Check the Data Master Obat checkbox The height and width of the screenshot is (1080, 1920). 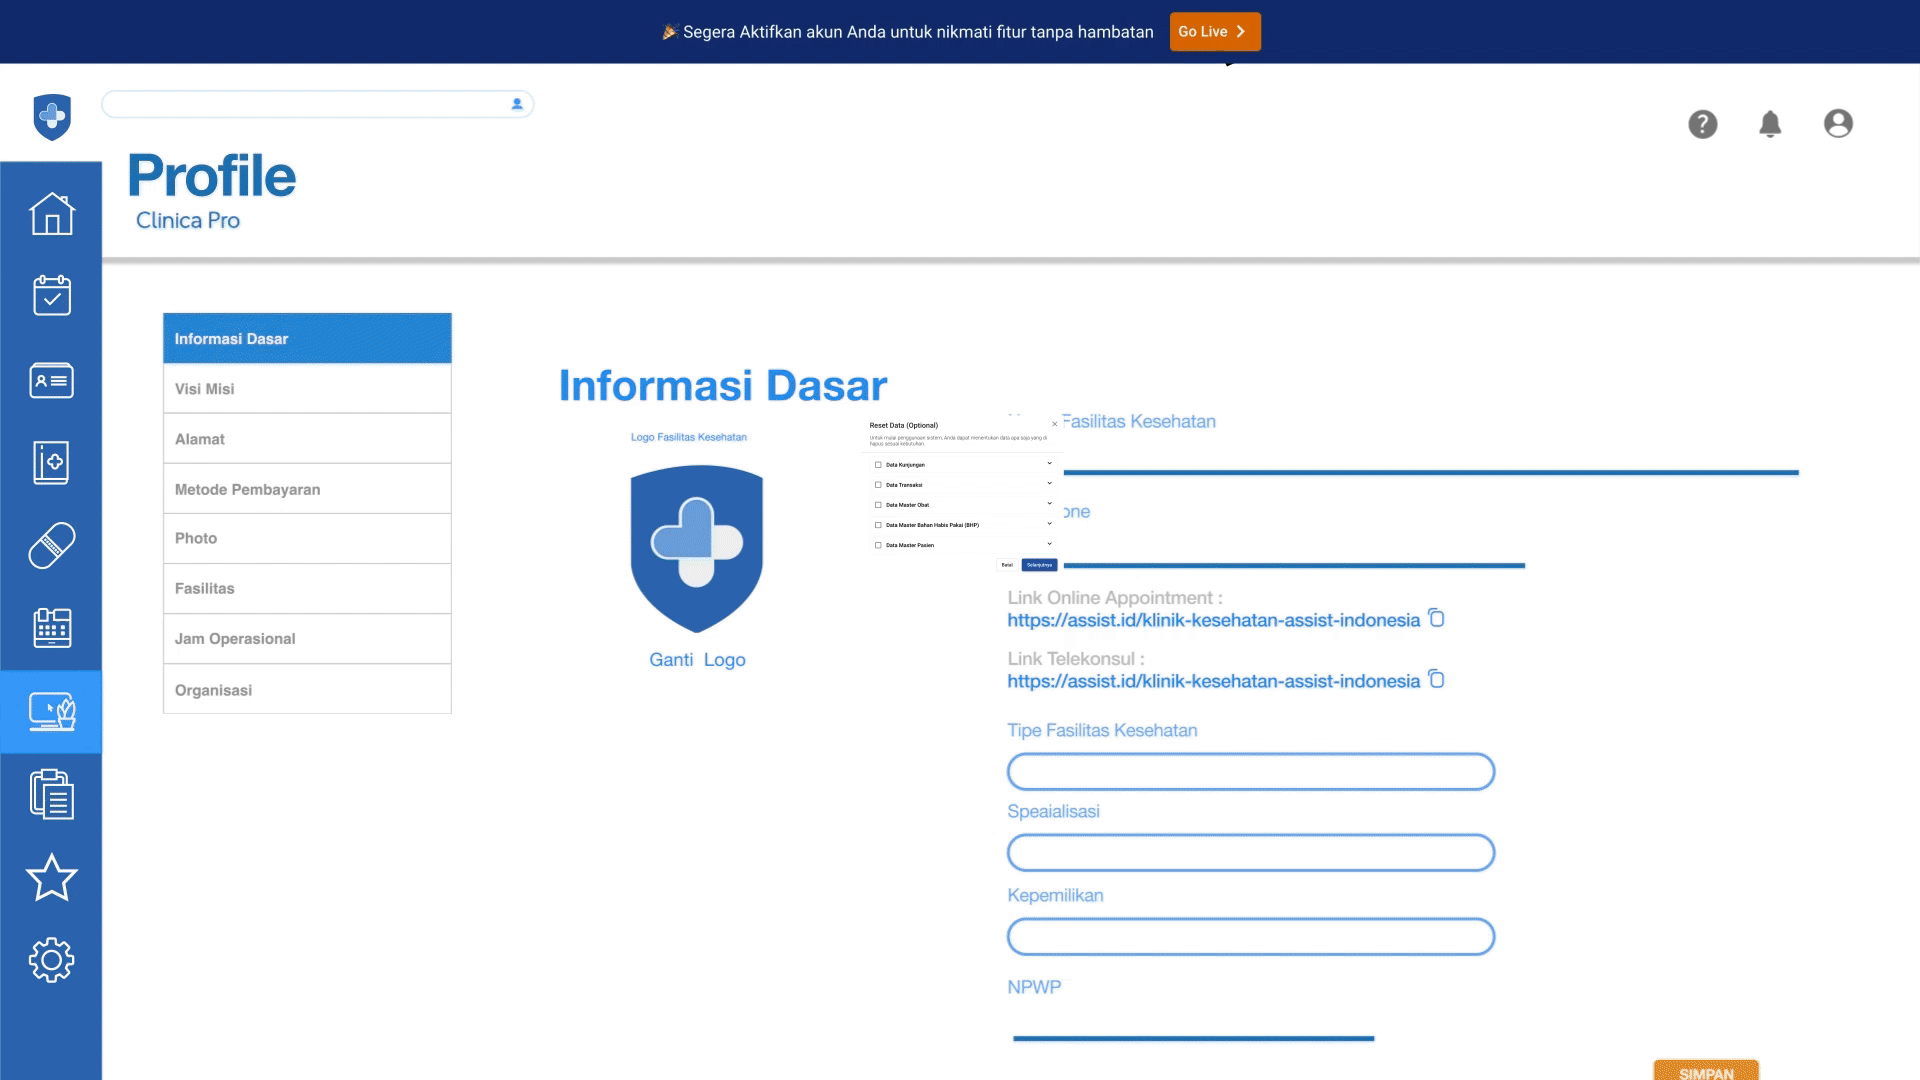878,505
